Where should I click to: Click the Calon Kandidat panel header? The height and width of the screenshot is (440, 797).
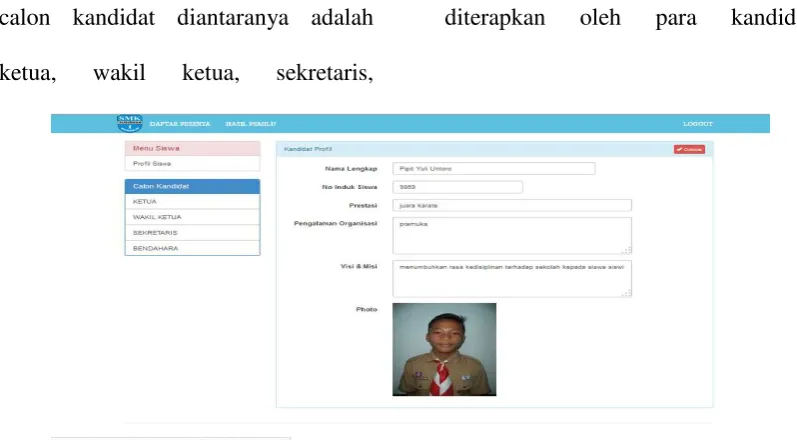[193, 186]
